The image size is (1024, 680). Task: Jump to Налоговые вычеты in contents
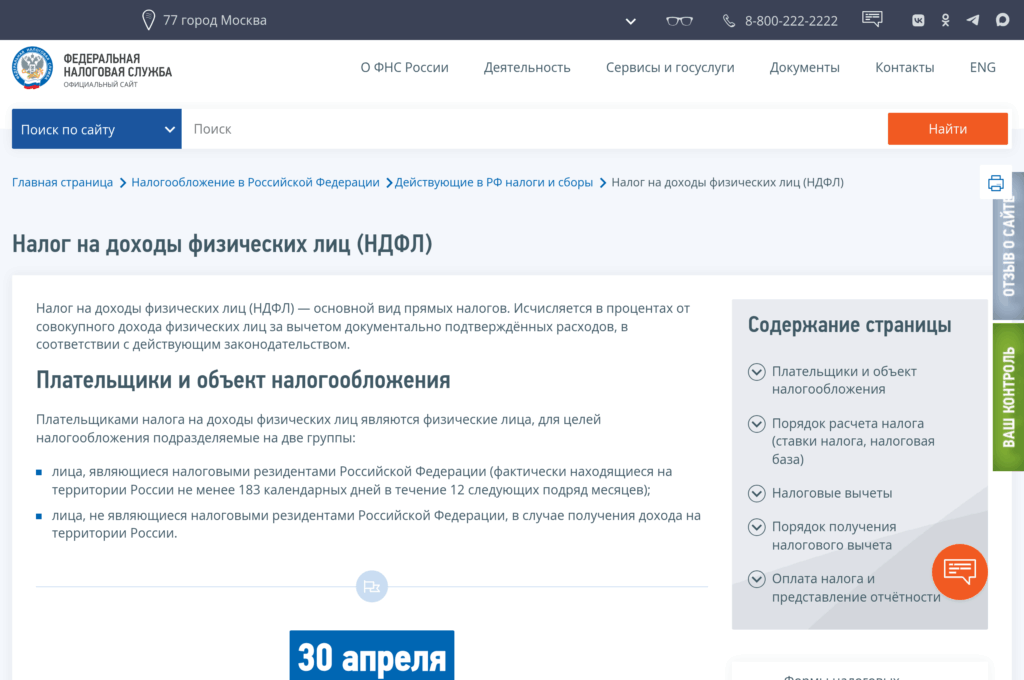(x=831, y=493)
